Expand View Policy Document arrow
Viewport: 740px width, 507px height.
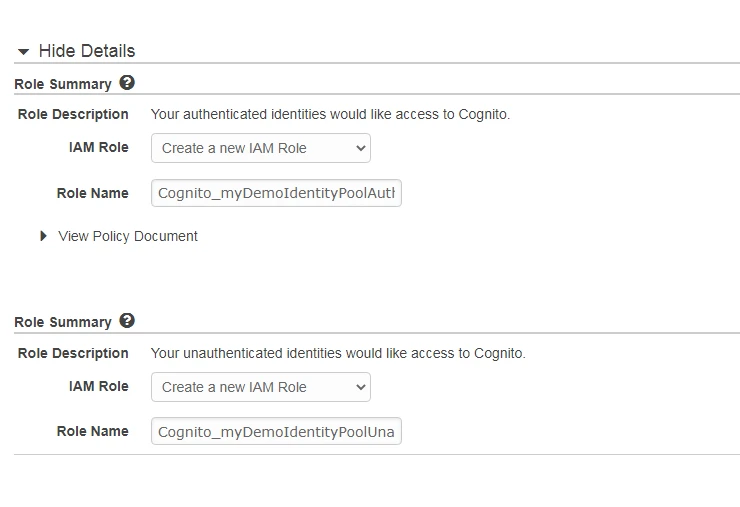click(x=43, y=236)
